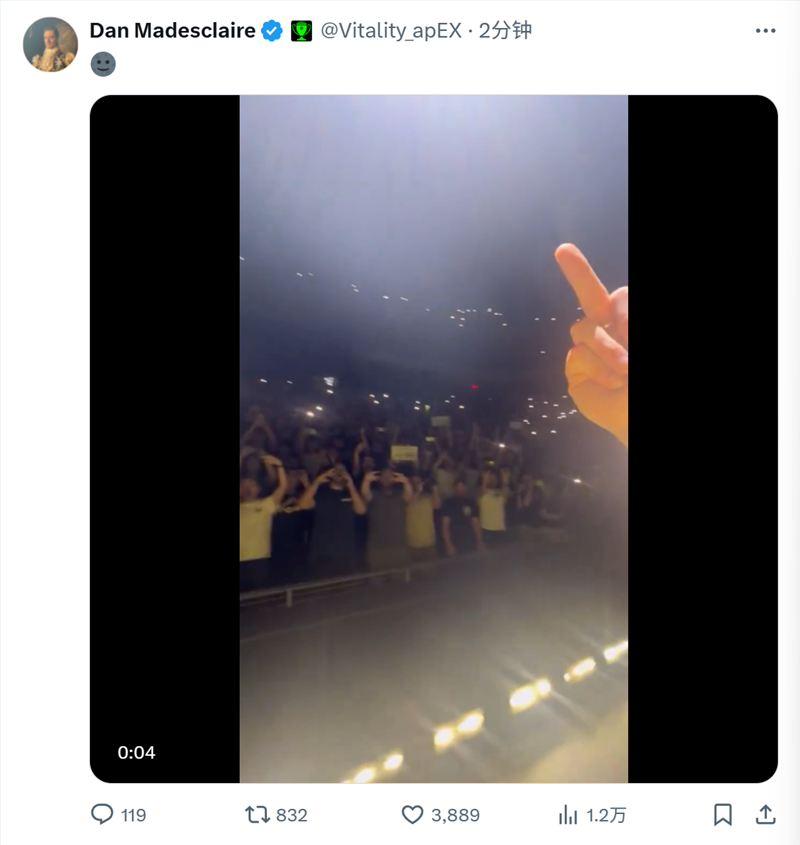Screen dimensions: 800x845
Task: Click the reply speech bubble icon
Action: click(x=102, y=814)
